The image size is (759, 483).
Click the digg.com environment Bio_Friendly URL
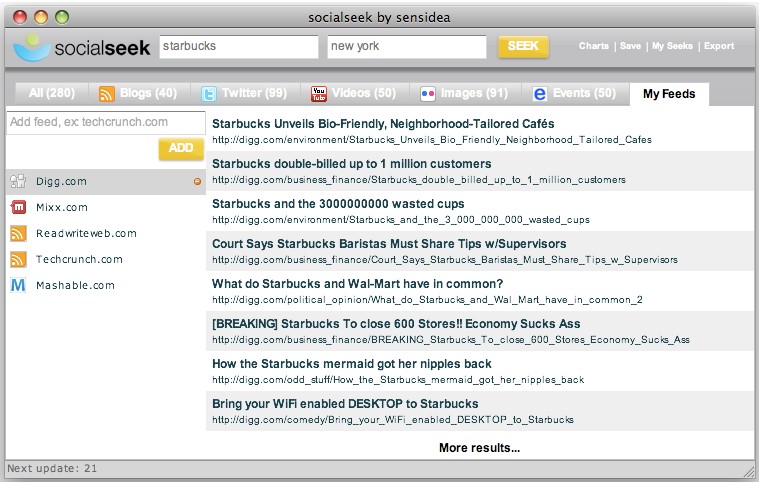point(432,140)
